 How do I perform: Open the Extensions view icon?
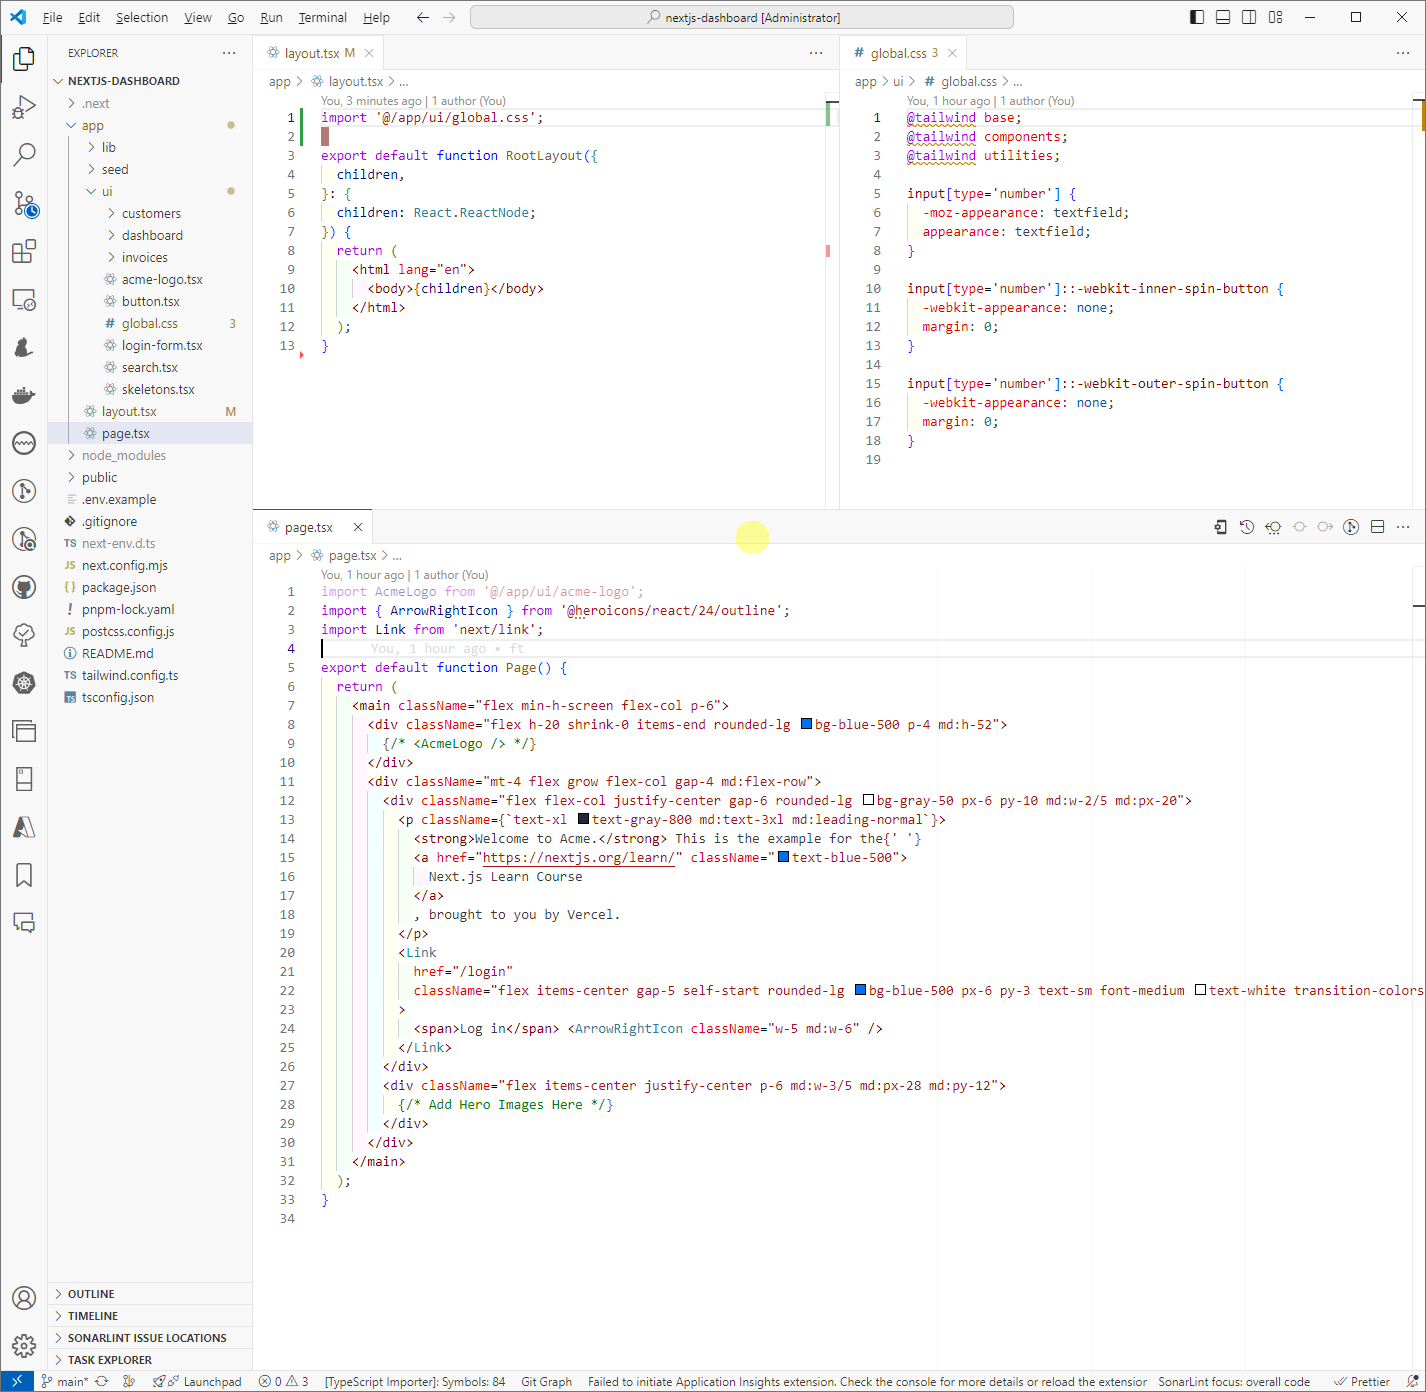point(24,251)
